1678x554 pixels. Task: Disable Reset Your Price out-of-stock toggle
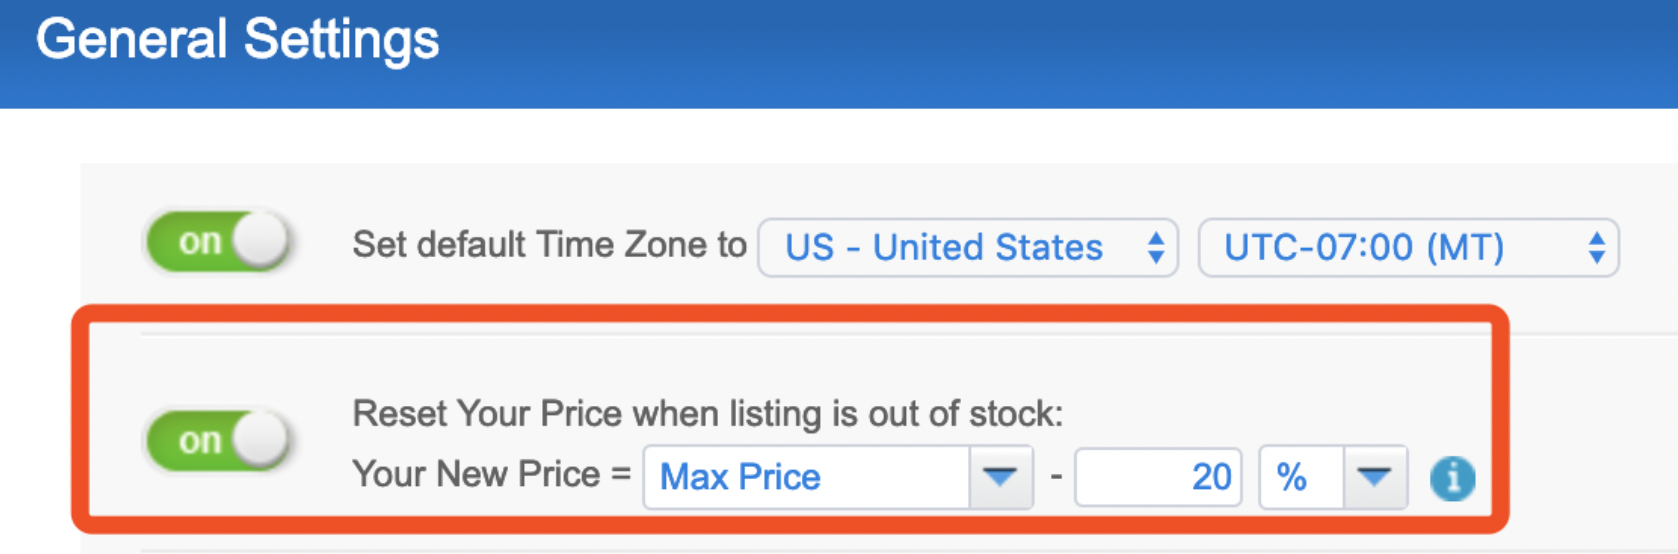(218, 440)
